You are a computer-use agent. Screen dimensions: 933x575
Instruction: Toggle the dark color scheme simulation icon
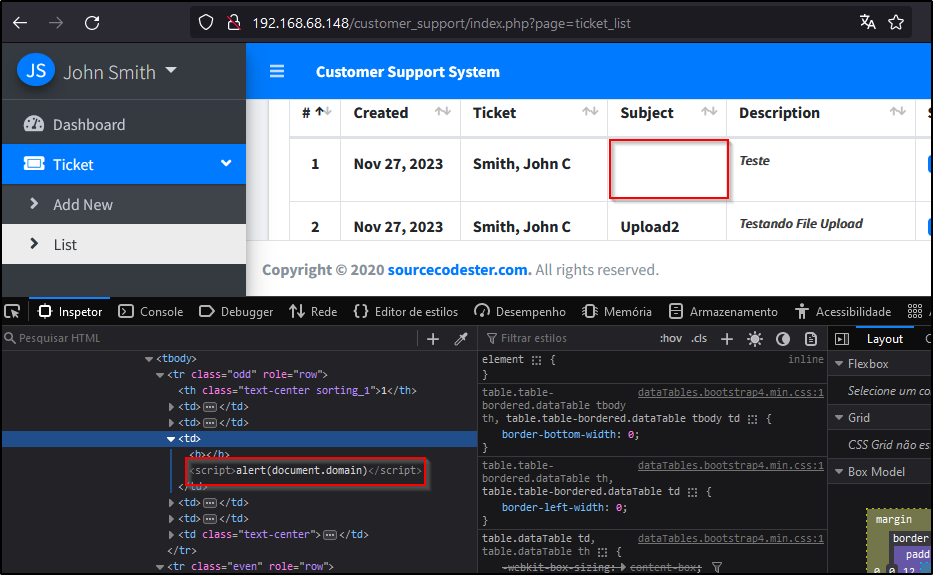coord(782,339)
